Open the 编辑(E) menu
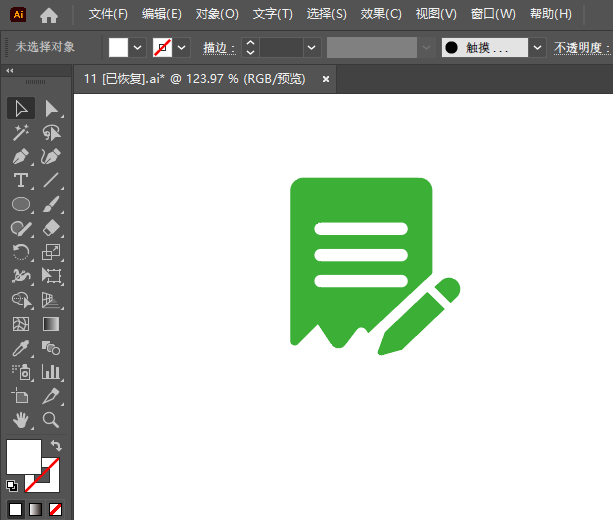 pos(162,14)
